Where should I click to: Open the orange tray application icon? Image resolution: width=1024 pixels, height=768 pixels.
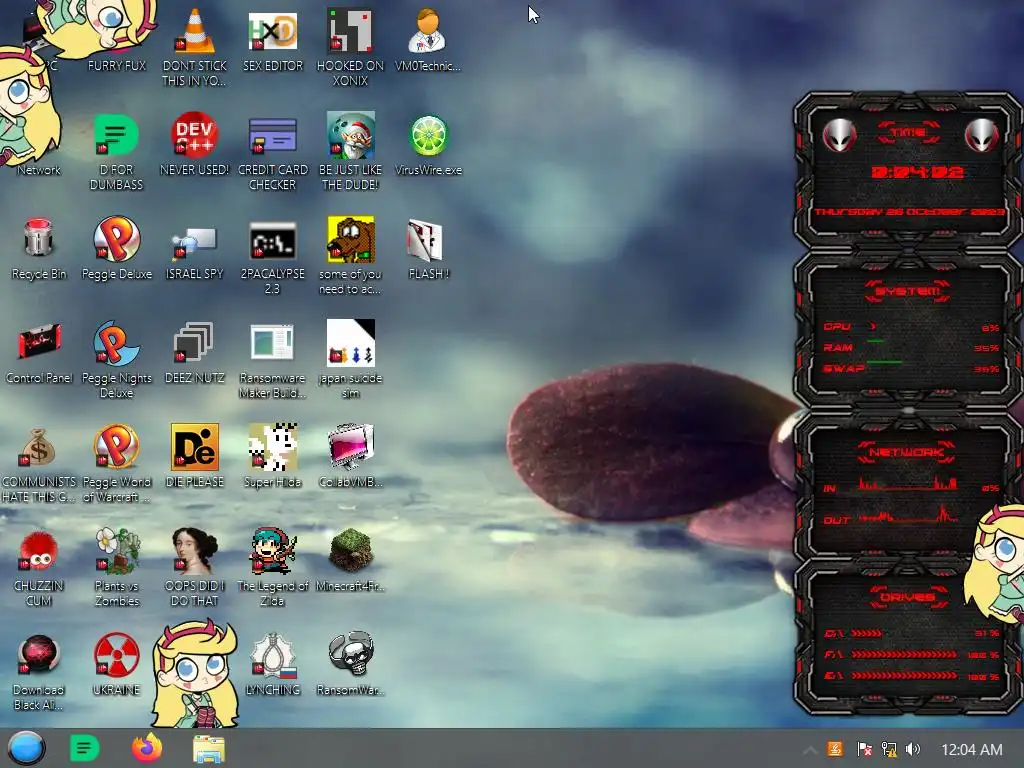click(x=835, y=749)
